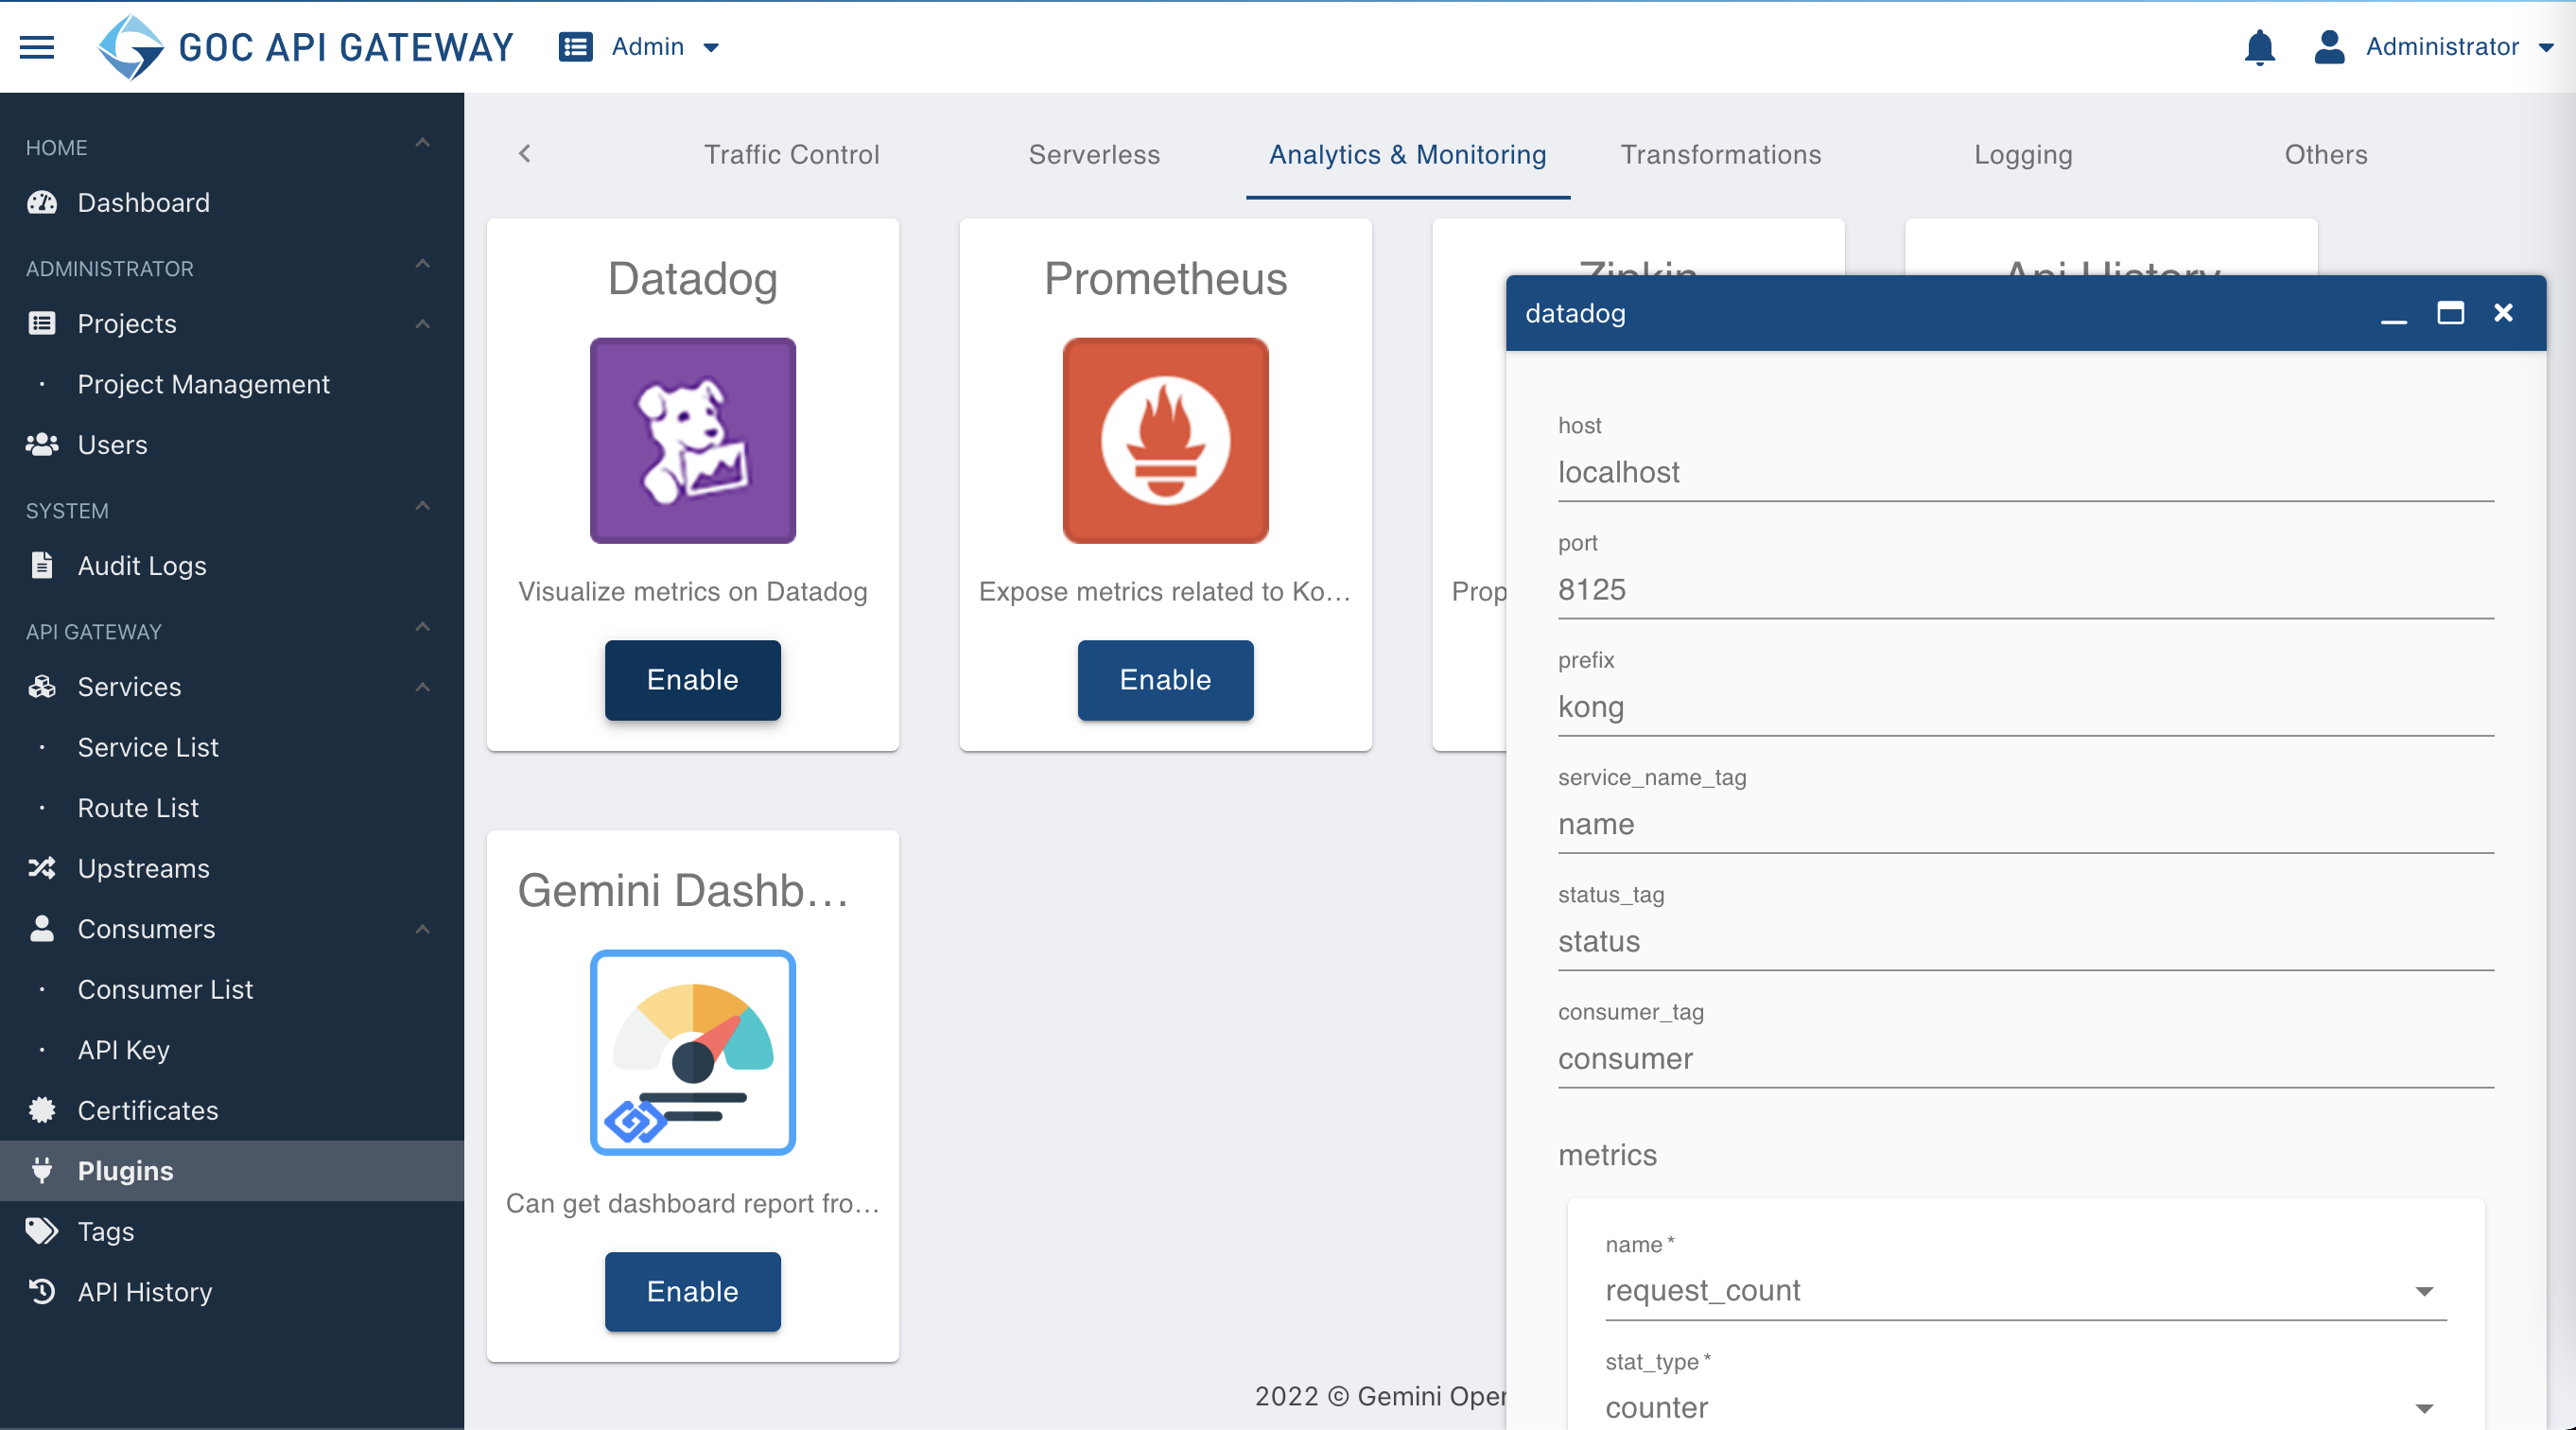Screen dimensions: 2576x1430
Task: Select the Analytics & Monitoring tab
Action: tap(1407, 155)
